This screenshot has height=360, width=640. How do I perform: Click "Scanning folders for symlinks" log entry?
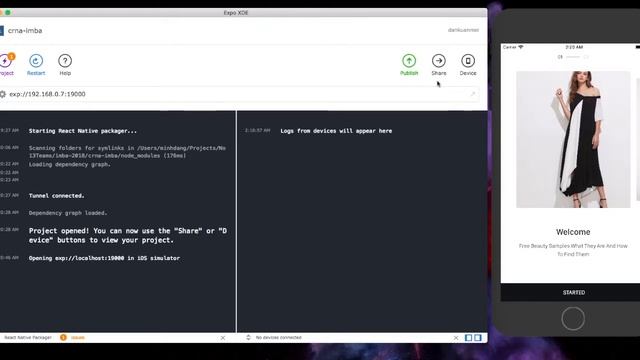(x=127, y=152)
